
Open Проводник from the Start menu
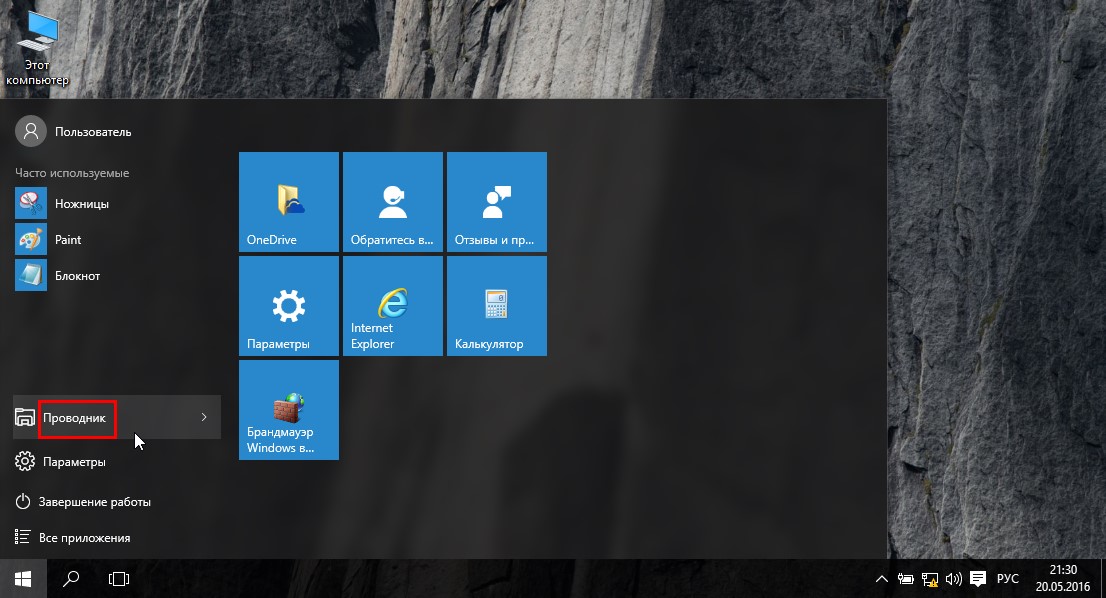pyautogui.click(x=76, y=418)
